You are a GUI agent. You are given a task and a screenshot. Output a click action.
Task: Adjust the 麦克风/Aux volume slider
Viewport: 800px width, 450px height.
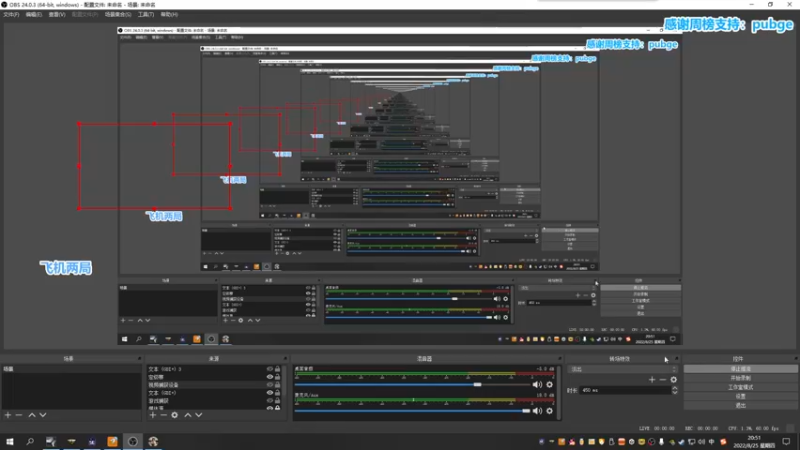pyautogui.click(x=526, y=411)
